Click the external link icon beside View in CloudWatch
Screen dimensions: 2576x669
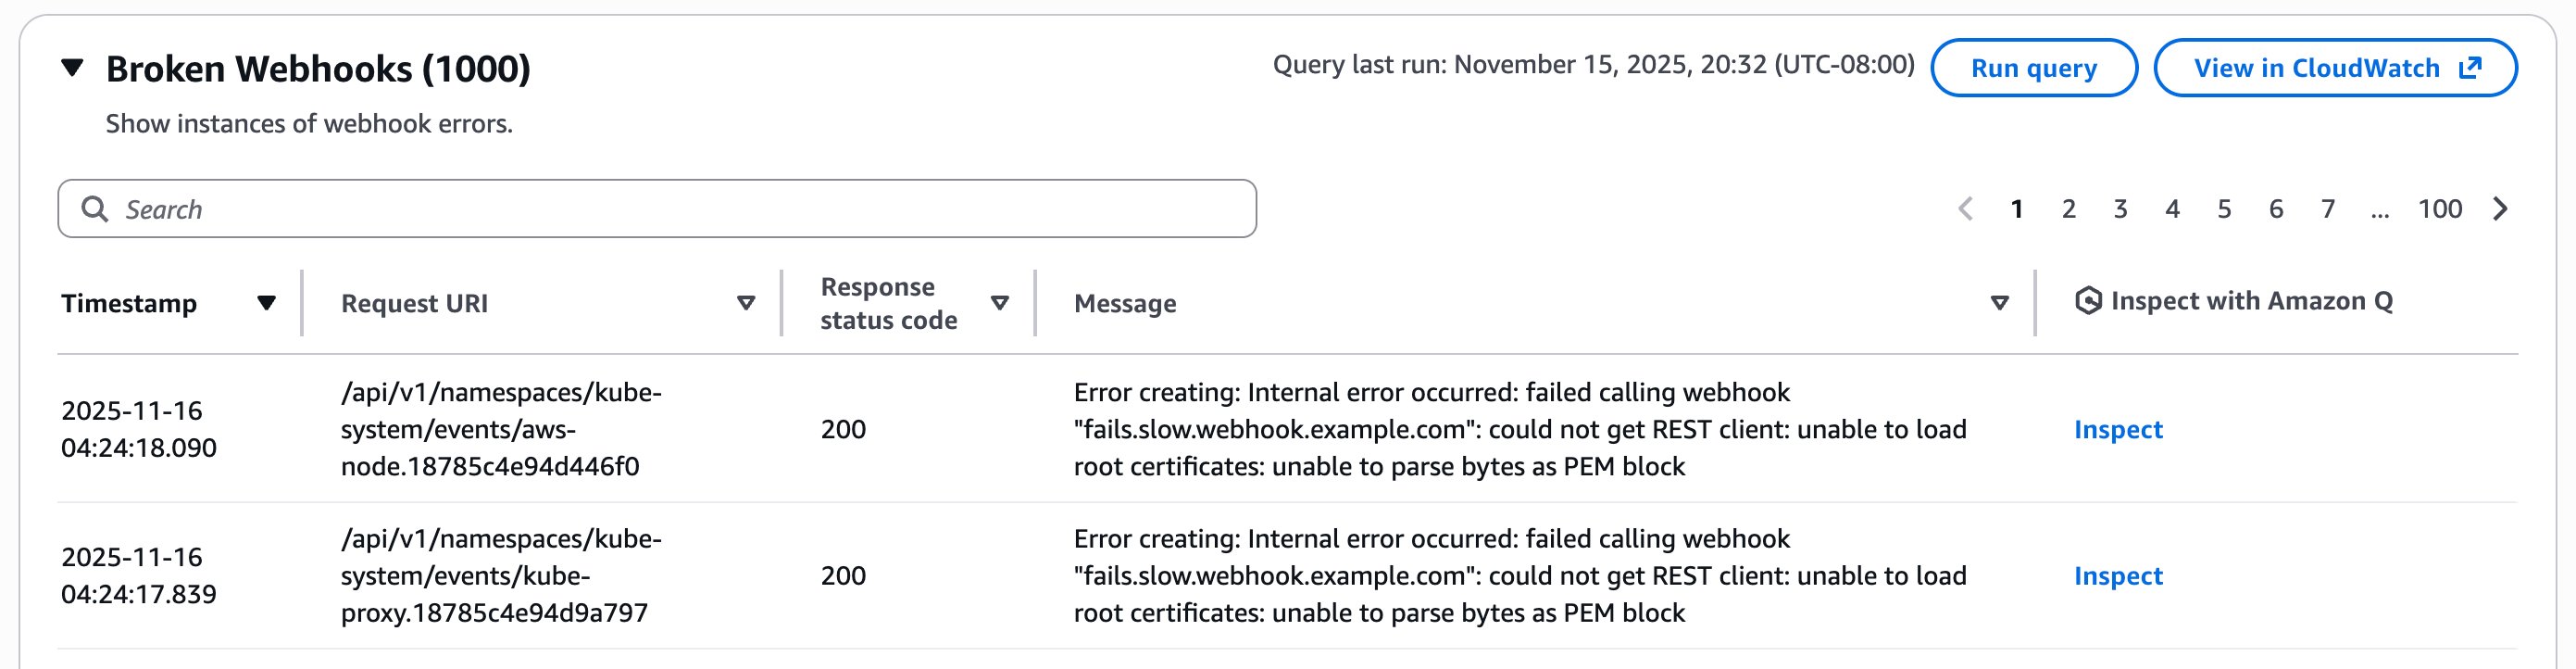(2470, 67)
